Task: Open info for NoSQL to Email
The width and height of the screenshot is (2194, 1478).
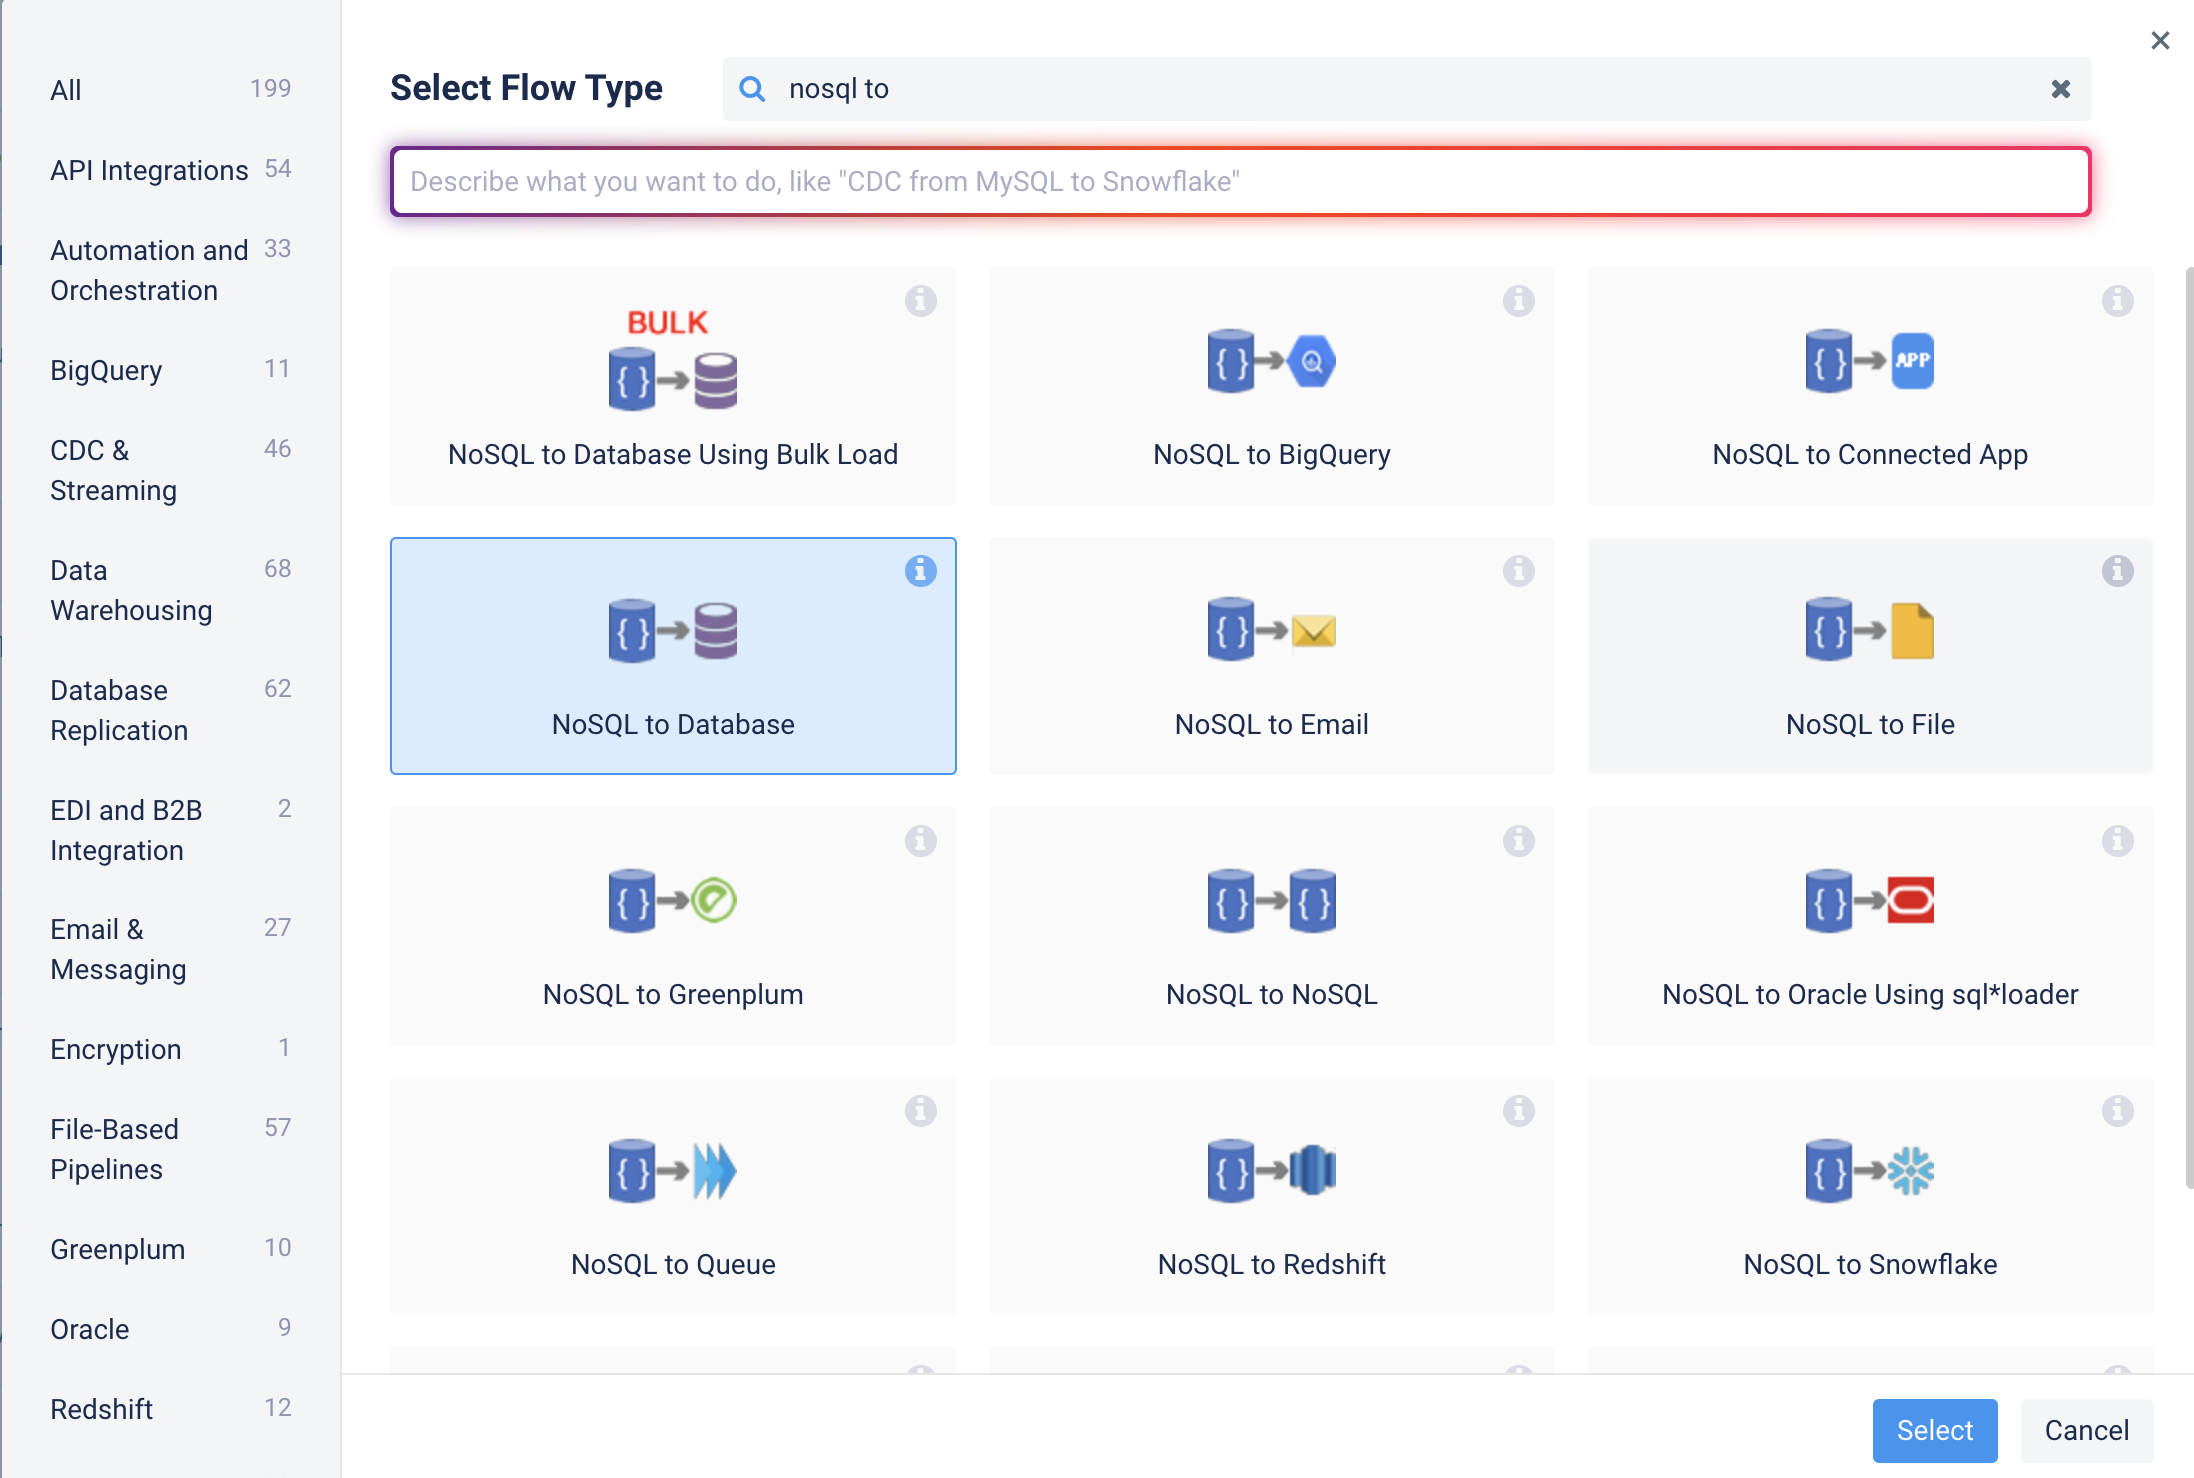Action: coord(1518,571)
